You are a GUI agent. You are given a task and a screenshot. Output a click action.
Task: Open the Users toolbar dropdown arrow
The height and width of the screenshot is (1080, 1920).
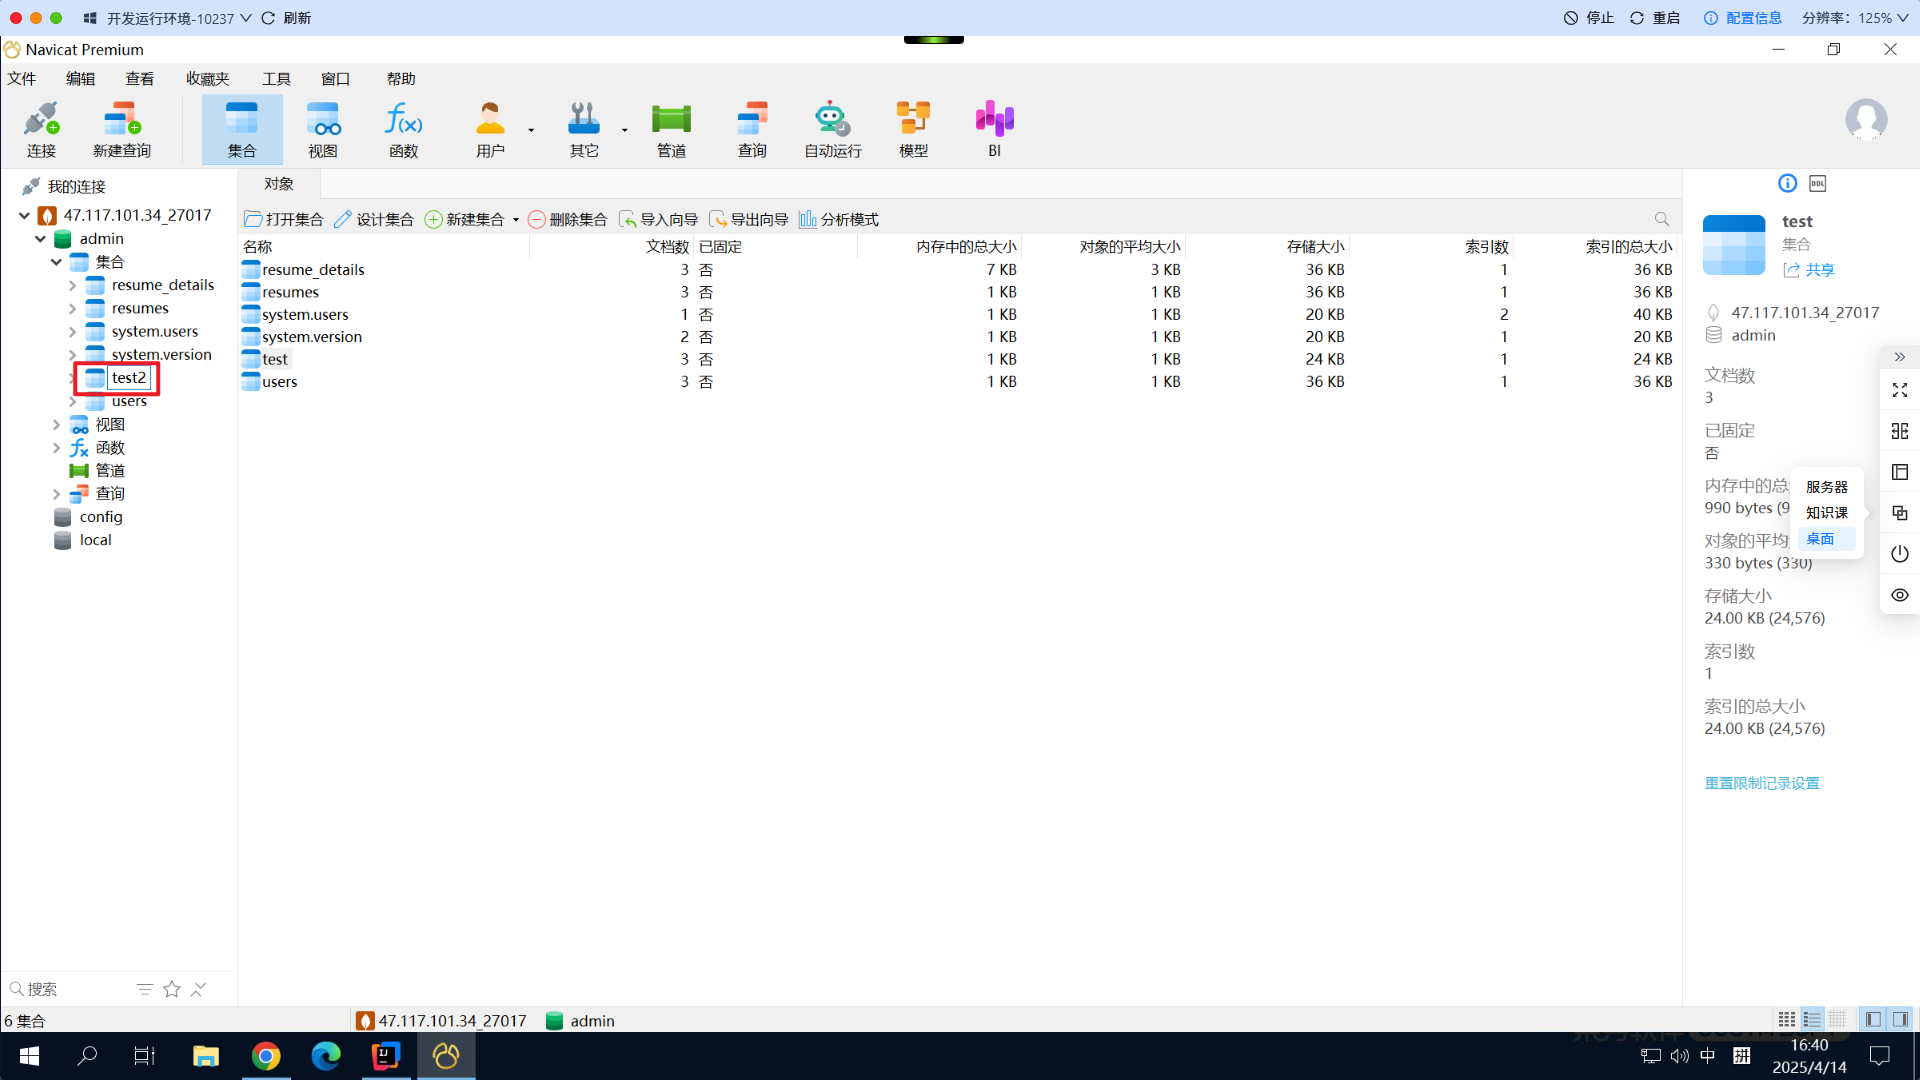pyautogui.click(x=531, y=130)
